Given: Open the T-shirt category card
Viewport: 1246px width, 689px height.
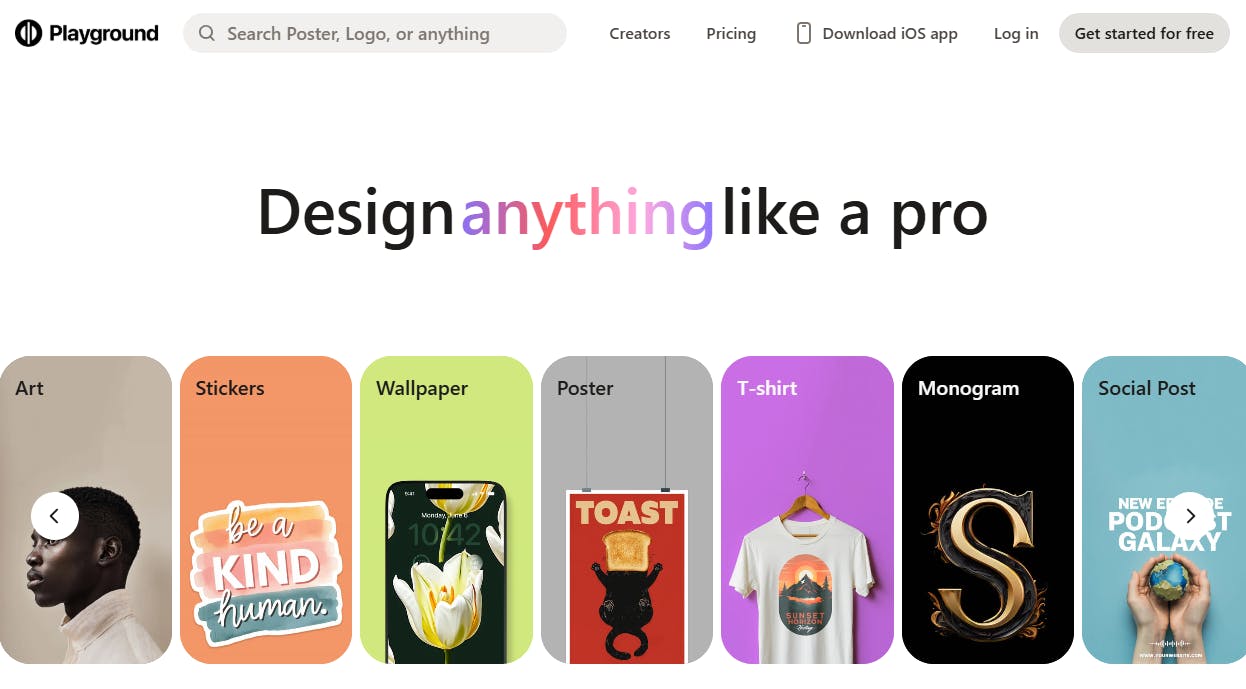Looking at the screenshot, I should click(807, 510).
